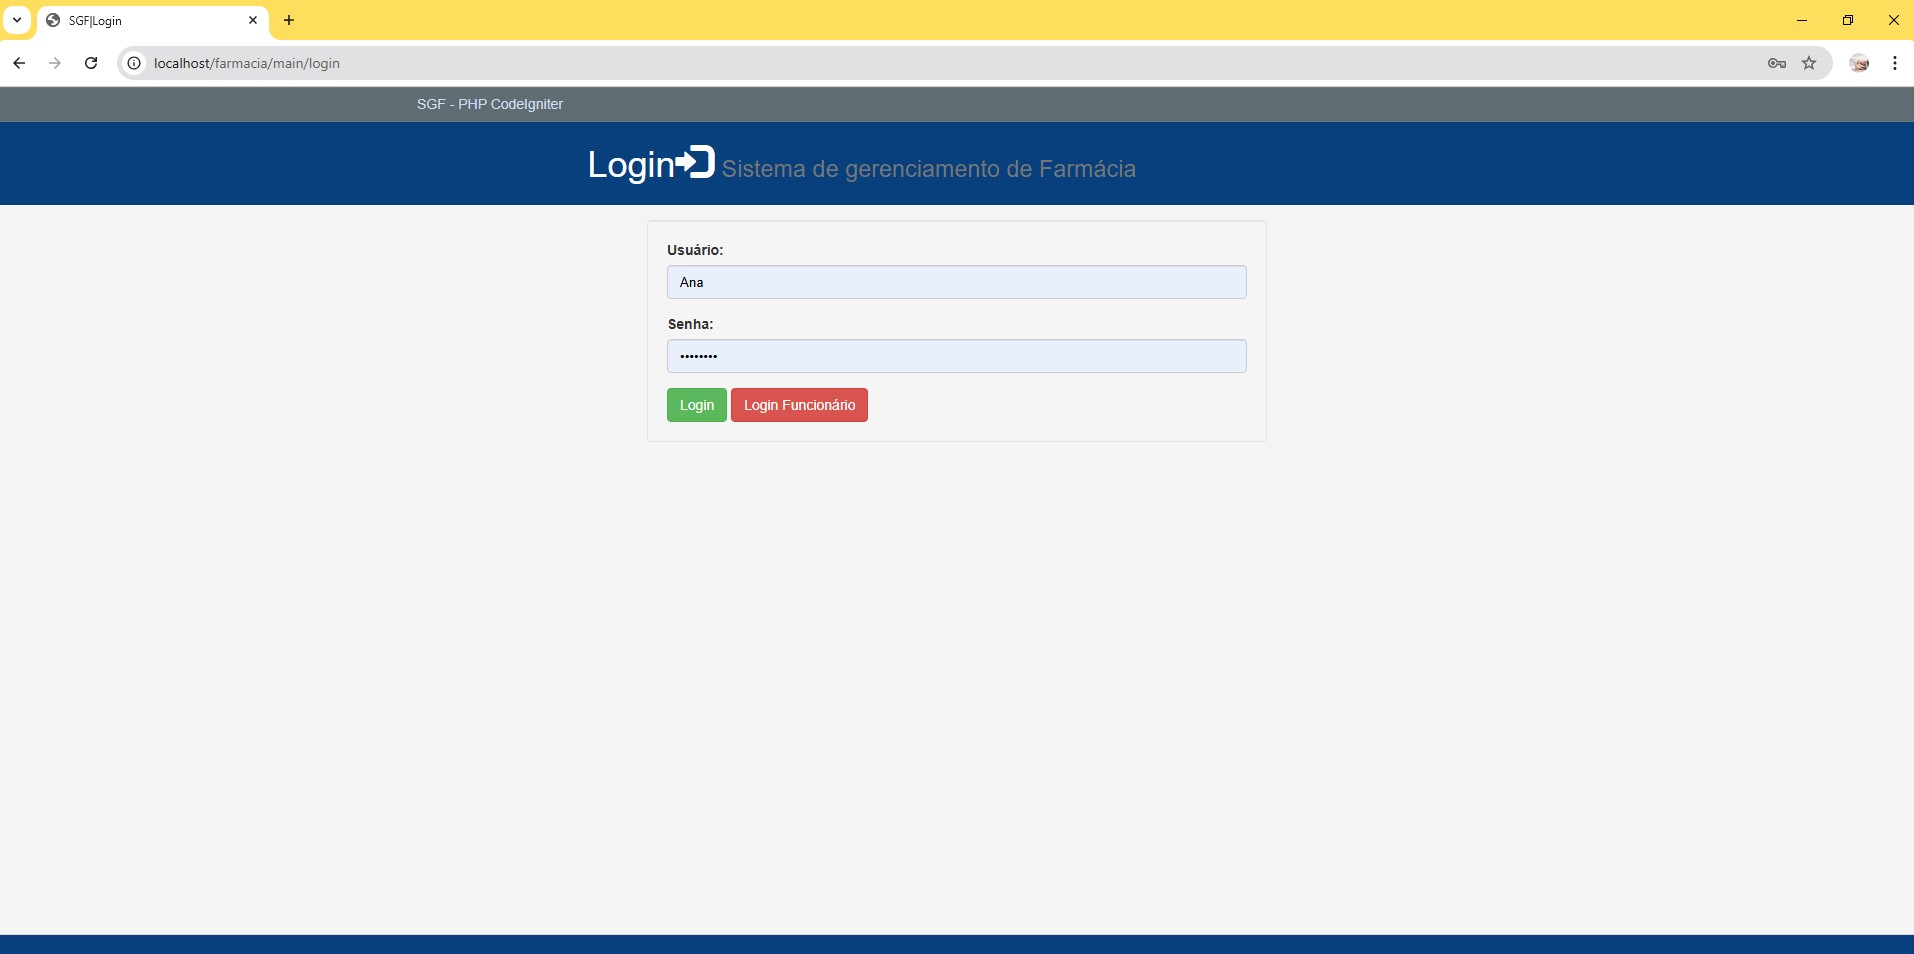Reload the login page
Image resolution: width=1914 pixels, height=954 pixels.
(91, 63)
